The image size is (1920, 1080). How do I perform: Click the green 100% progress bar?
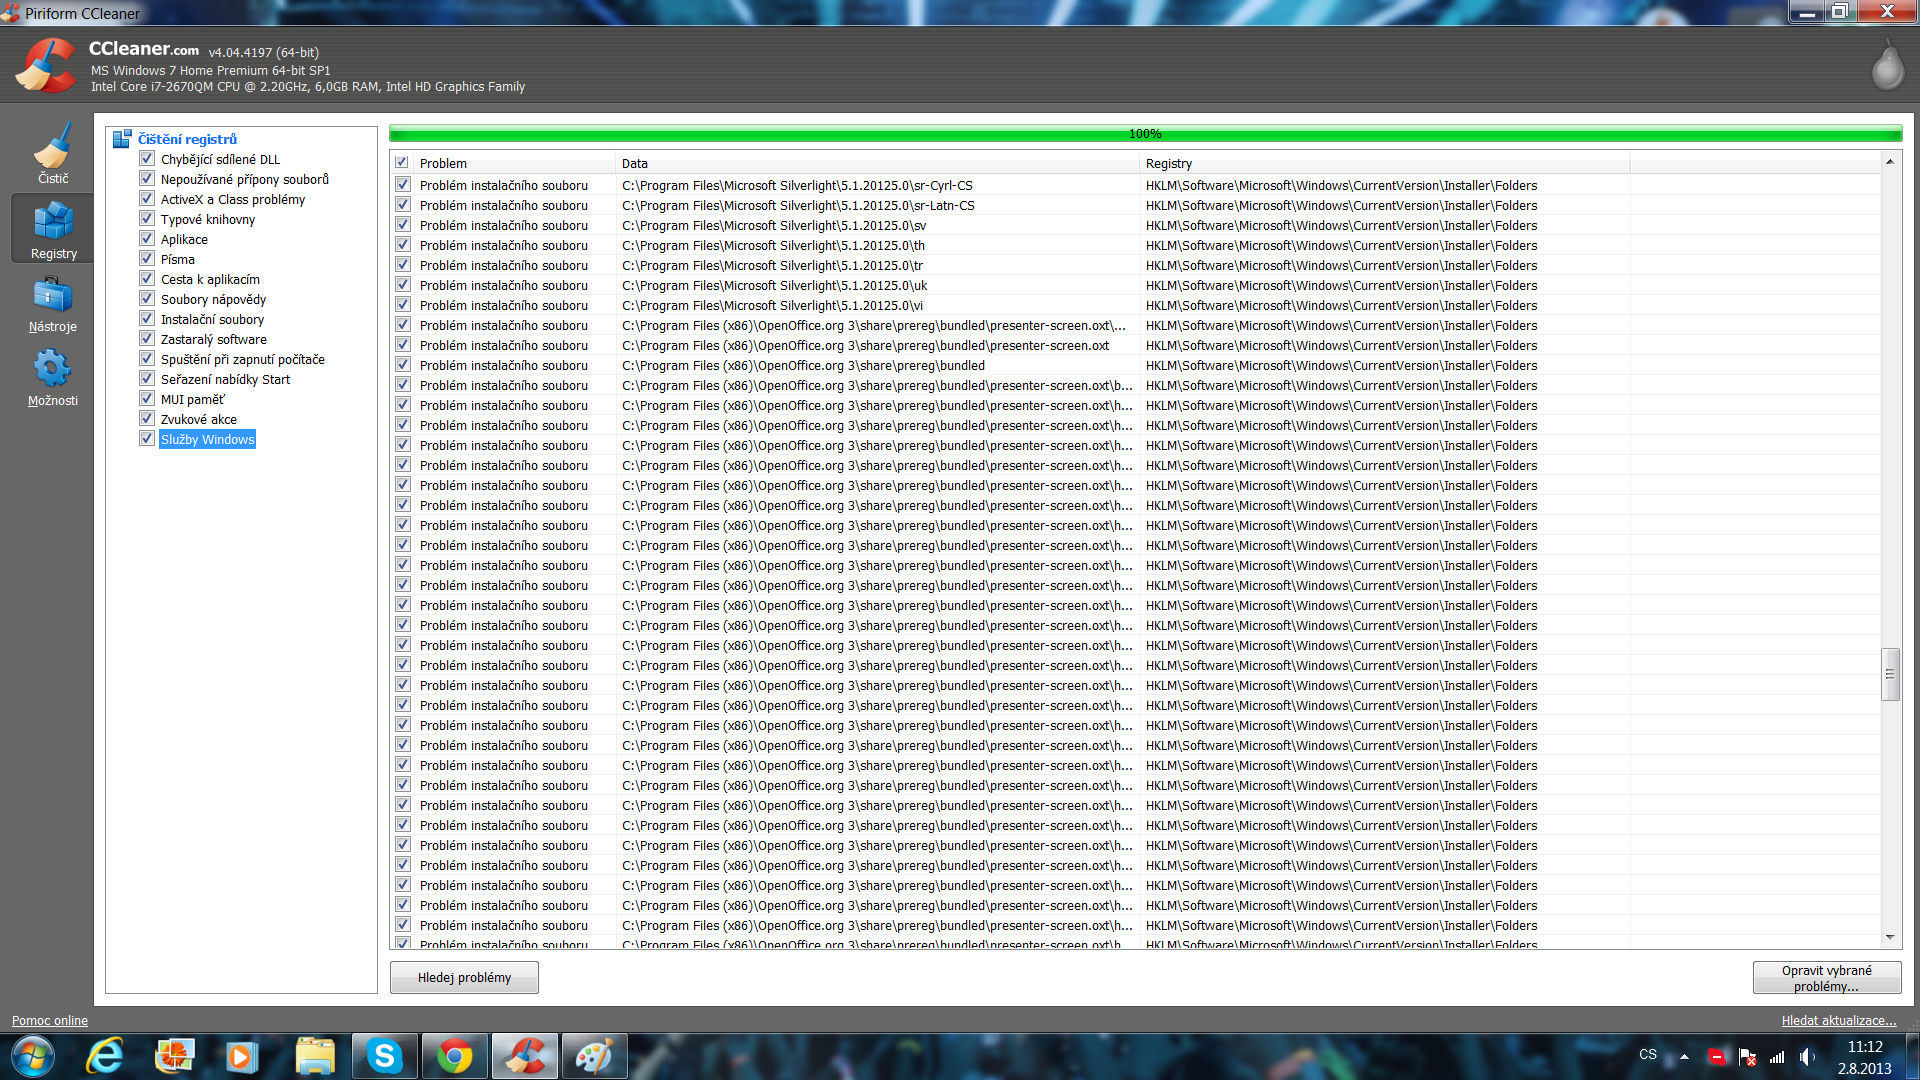pyautogui.click(x=1145, y=134)
